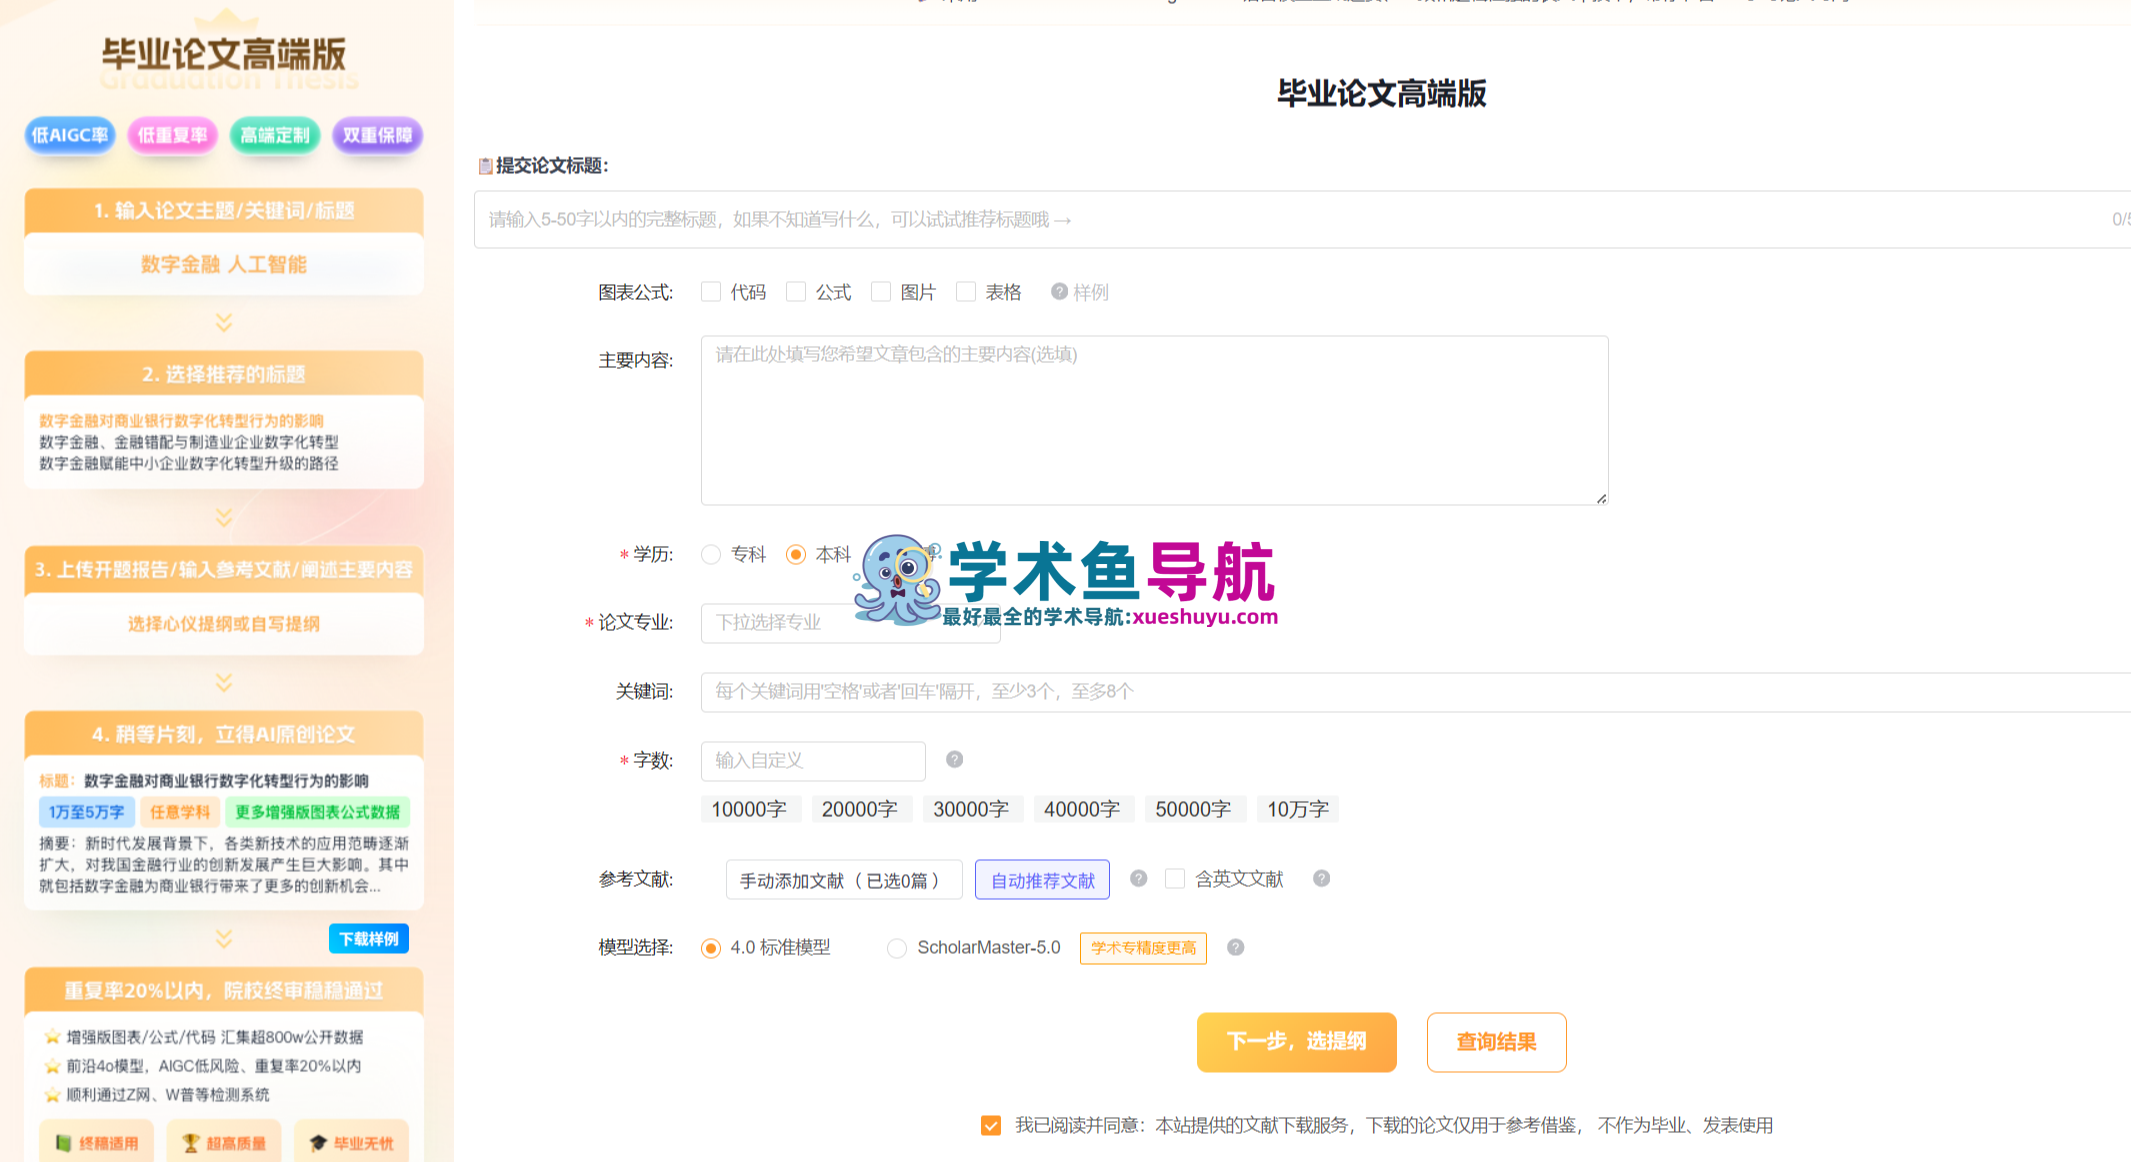点击「含英文文献」后的问号图标
The height and width of the screenshot is (1162, 2131).
(1320, 878)
